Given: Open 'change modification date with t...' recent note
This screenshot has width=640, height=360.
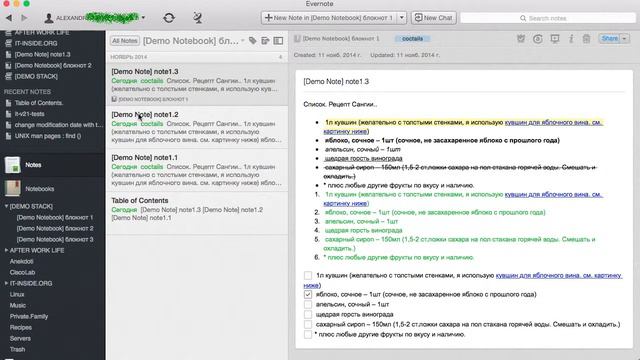Looking at the screenshot, I should pyautogui.click(x=59, y=125).
